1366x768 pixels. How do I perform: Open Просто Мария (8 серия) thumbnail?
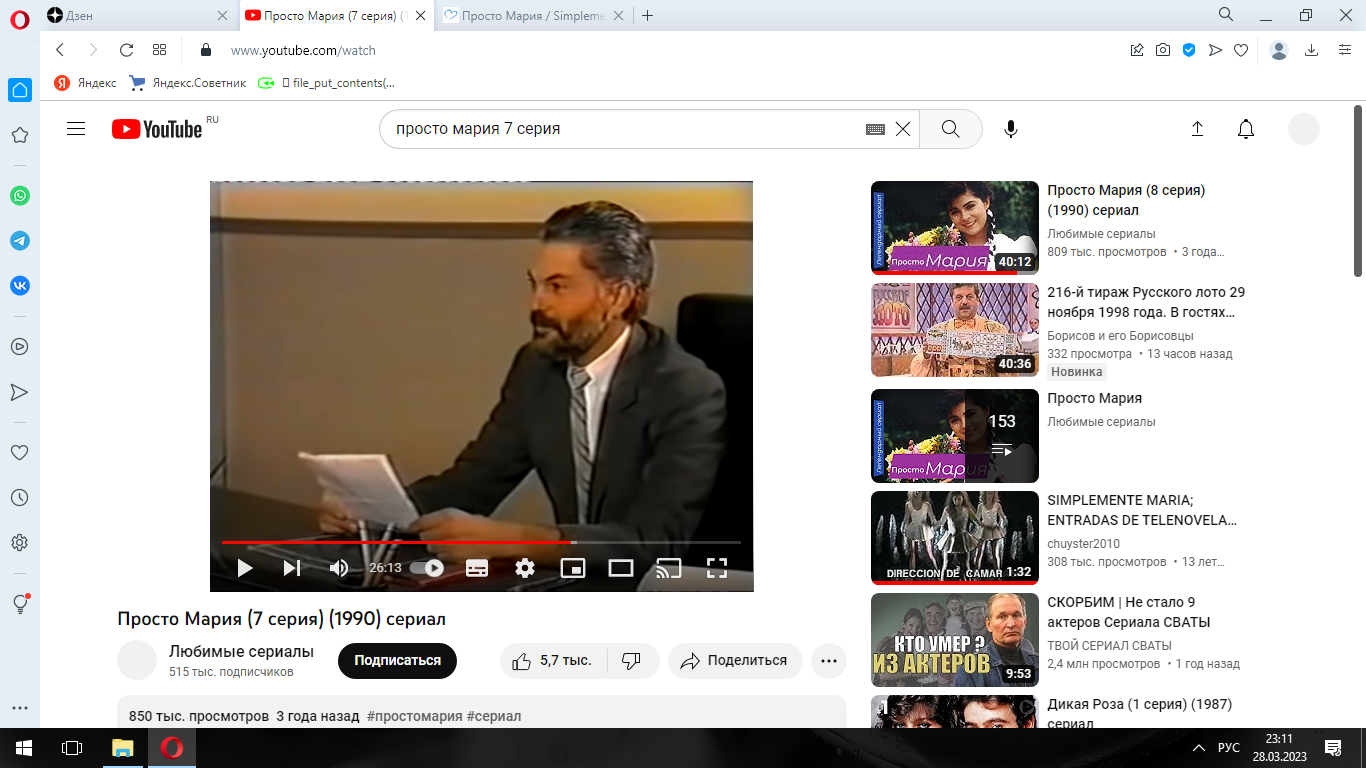(955, 228)
